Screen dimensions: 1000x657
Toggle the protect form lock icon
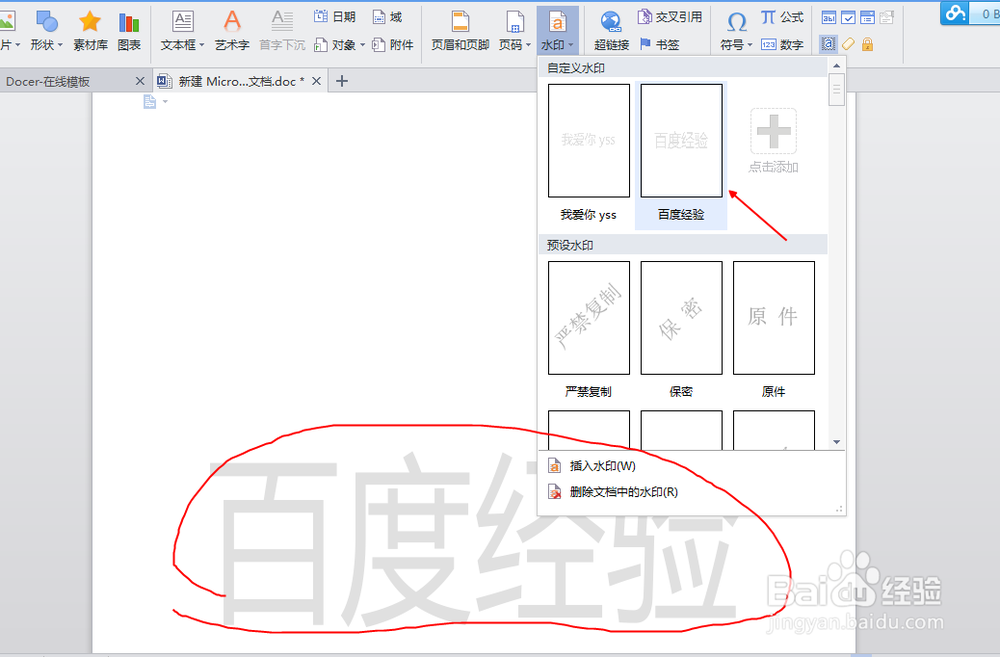tap(867, 44)
